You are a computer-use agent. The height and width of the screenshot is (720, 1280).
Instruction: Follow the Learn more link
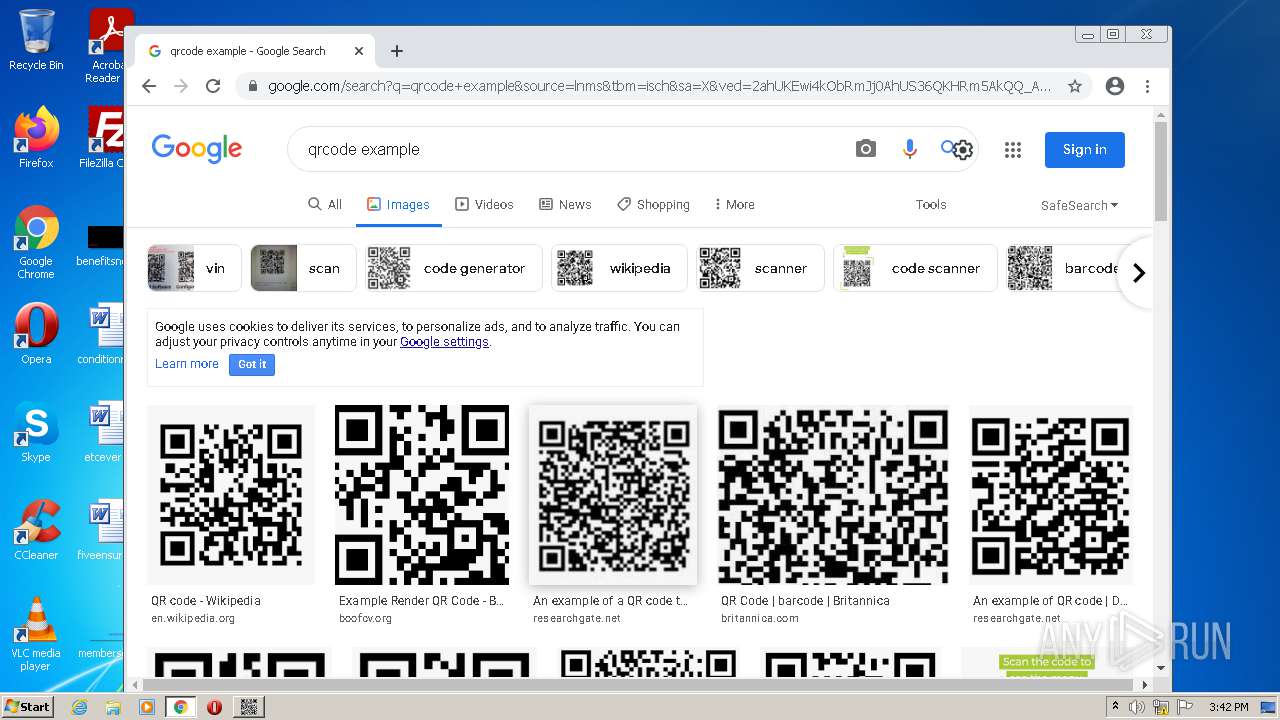pos(187,364)
